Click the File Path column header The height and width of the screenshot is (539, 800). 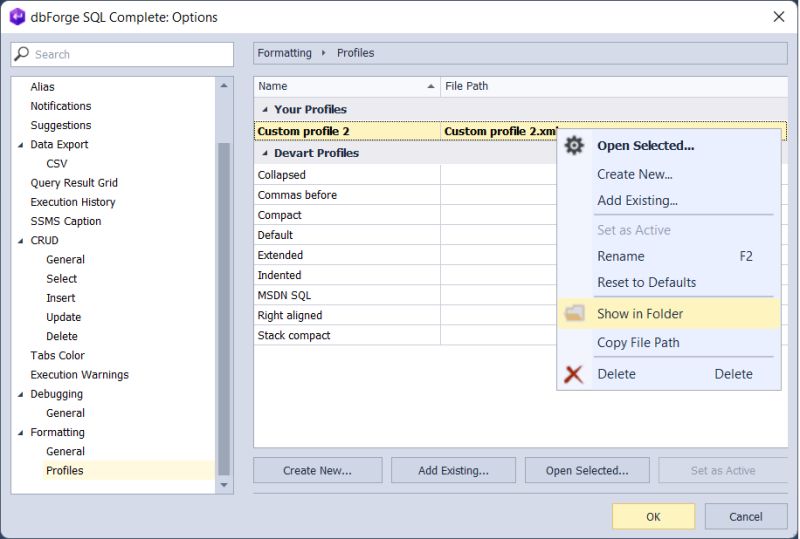click(614, 86)
